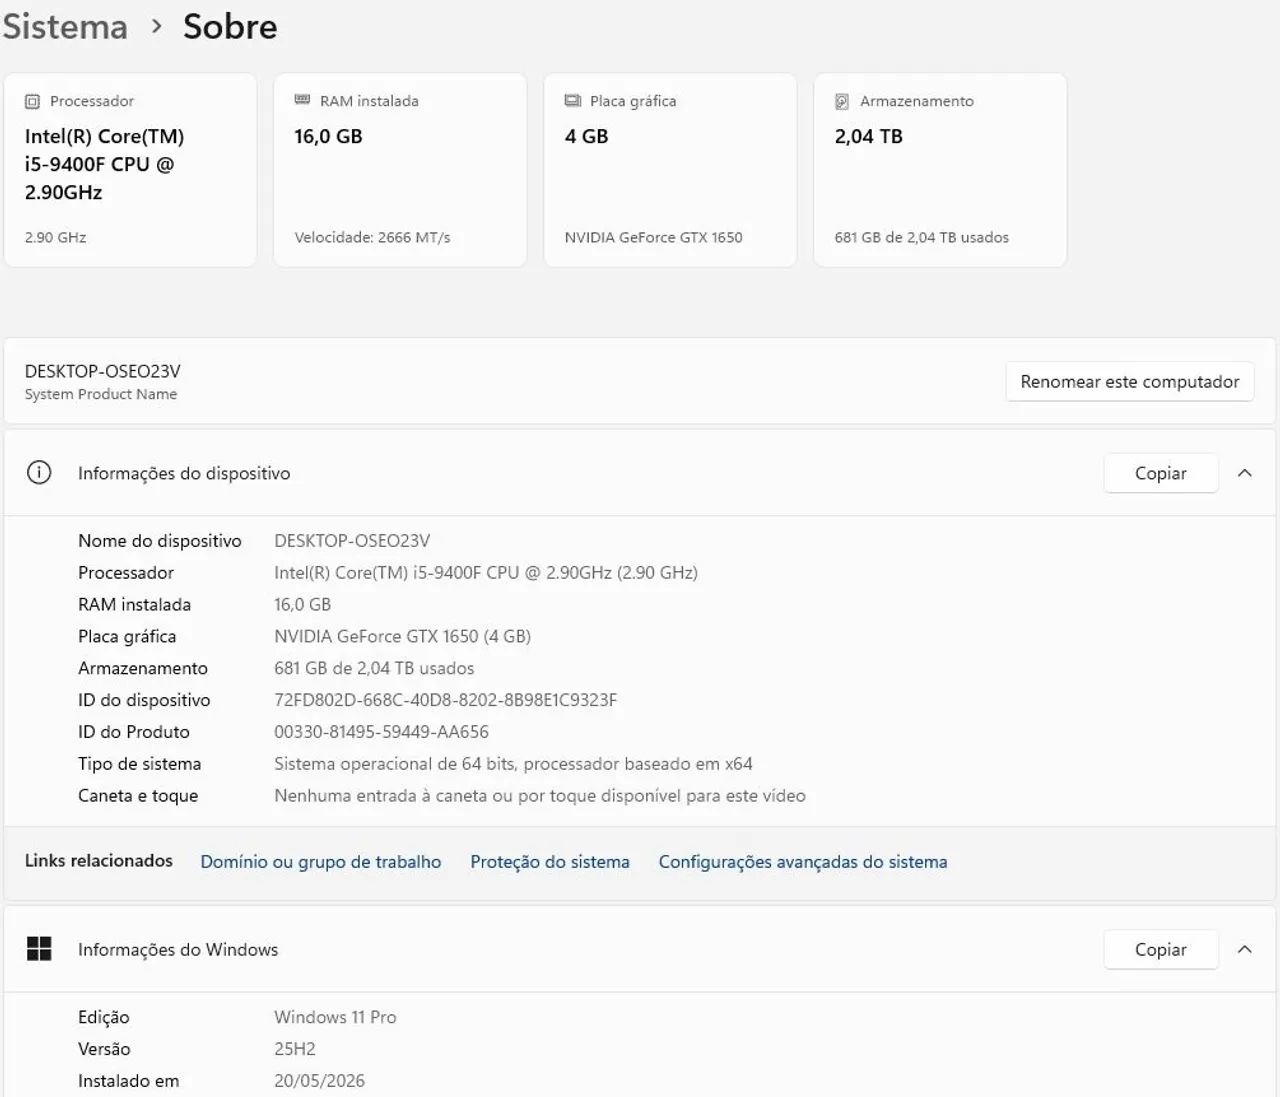Click the RAM instalada memory icon
The height and width of the screenshot is (1097, 1280).
pos(302,100)
